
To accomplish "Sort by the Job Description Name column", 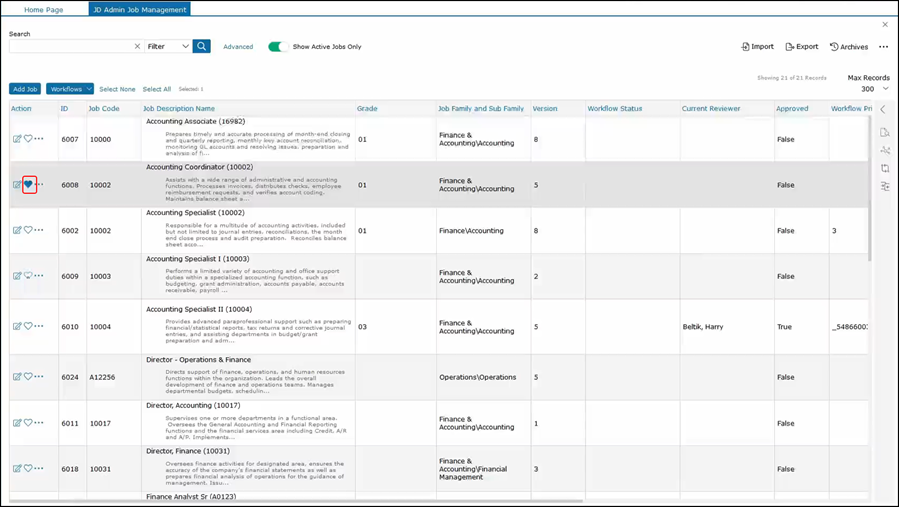I will click(178, 108).
